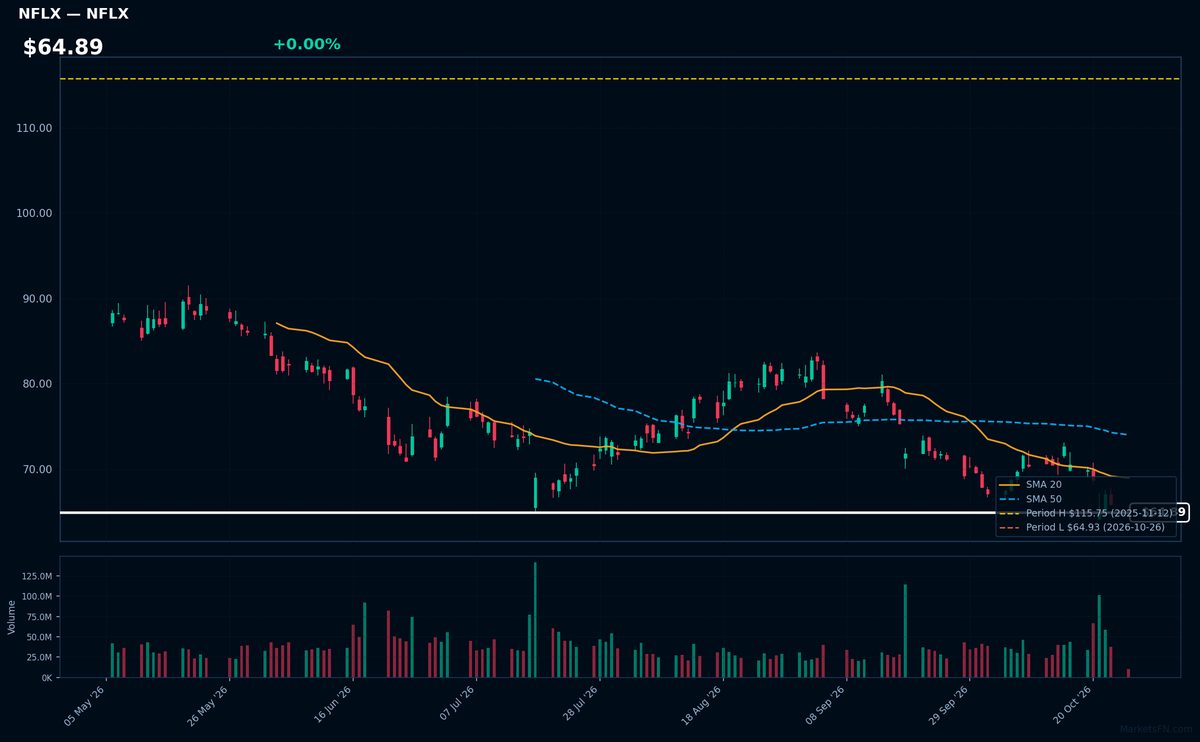Click the orange SMA 20 legend line swatch
Image resolution: width=1200 pixels, height=742 pixels.
click(1010, 484)
